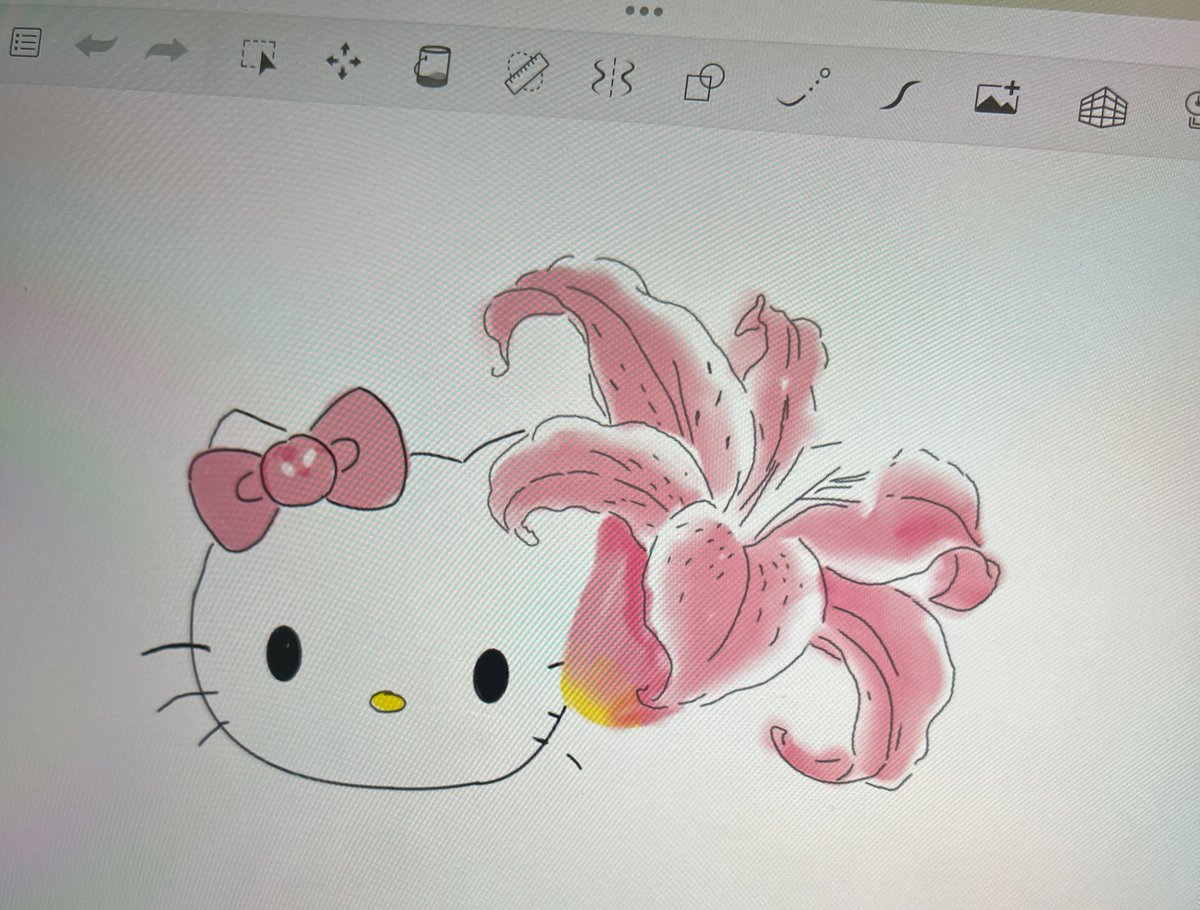The width and height of the screenshot is (1200, 910).
Task: Open the Perspective Guides grid tool
Action: tap(1102, 108)
